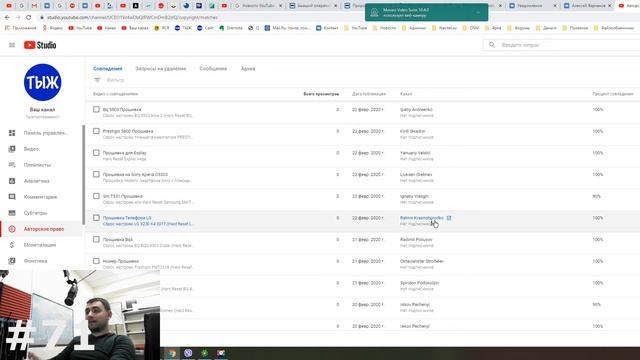Open Монетизация in the sidebar
Viewport: 640px width, 360px height.
coord(41,245)
